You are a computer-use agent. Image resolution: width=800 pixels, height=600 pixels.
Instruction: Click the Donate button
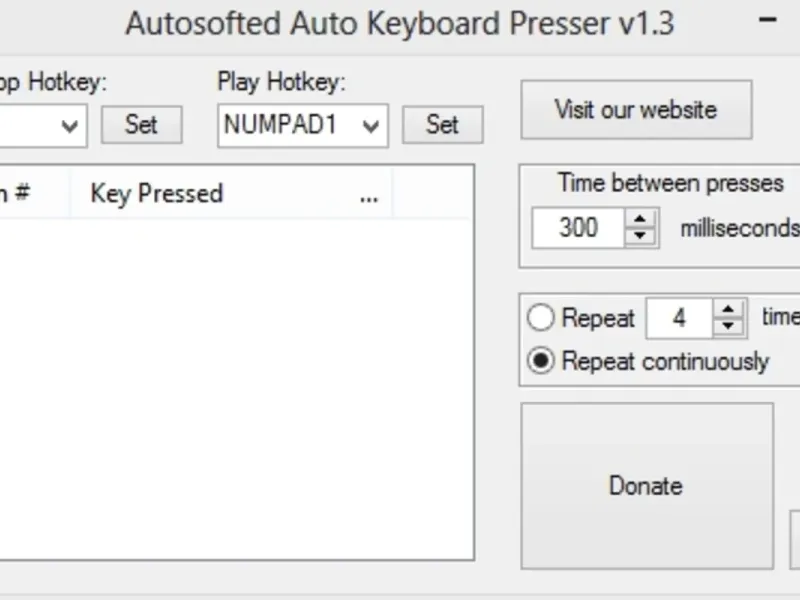click(x=646, y=485)
